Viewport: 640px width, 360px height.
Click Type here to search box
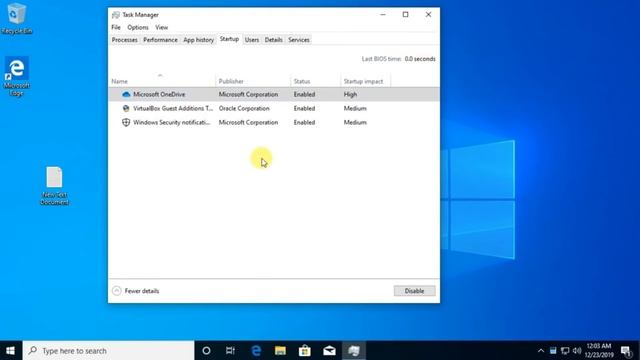[x=109, y=351]
